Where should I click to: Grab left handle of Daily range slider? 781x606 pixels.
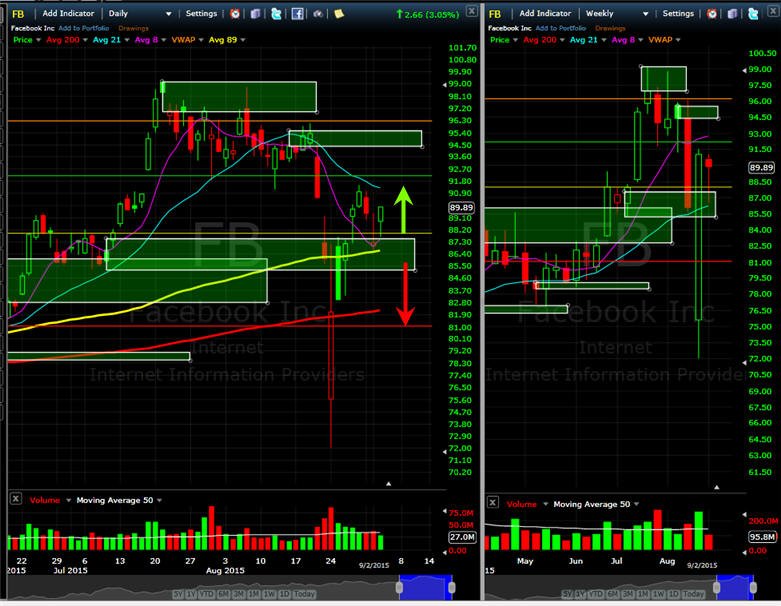[399, 588]
